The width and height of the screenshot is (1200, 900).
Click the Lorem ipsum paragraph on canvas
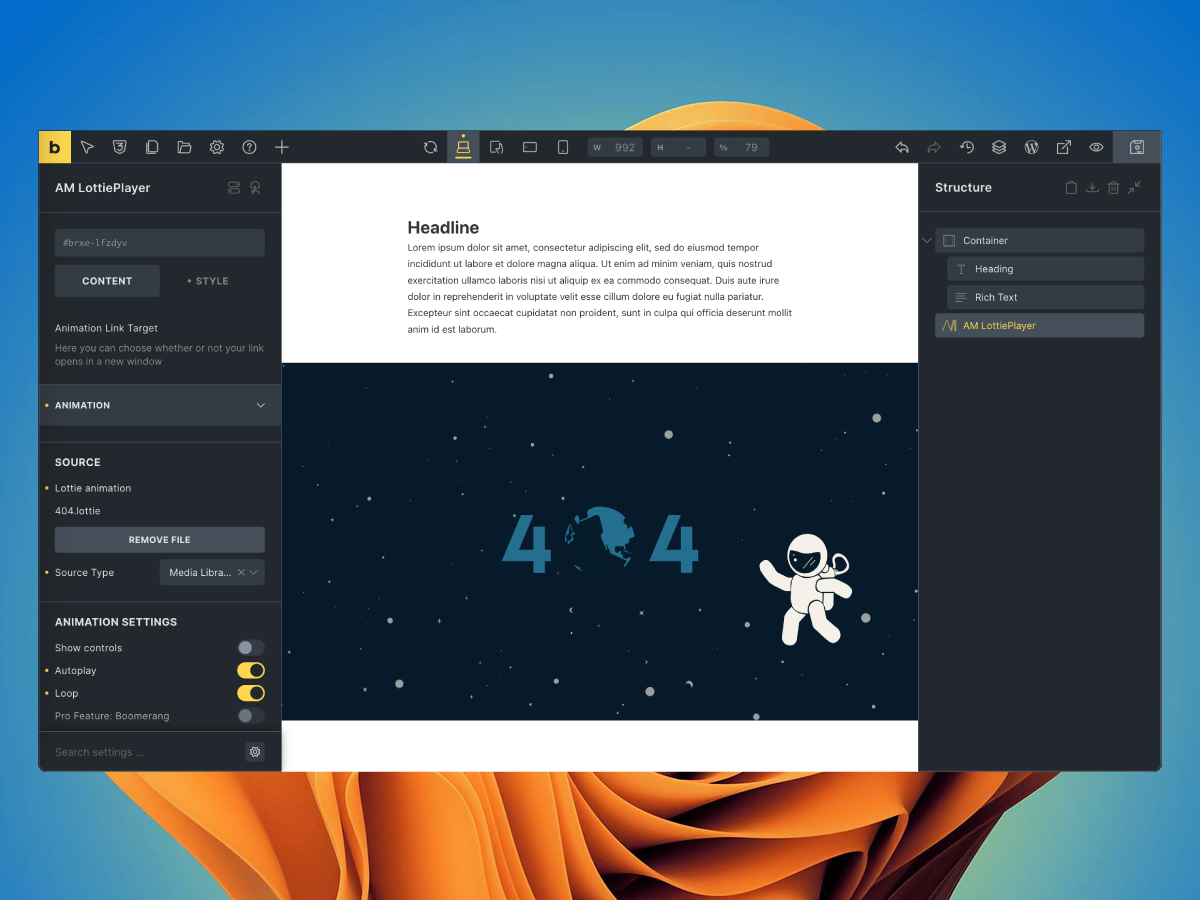coord(600,289)
